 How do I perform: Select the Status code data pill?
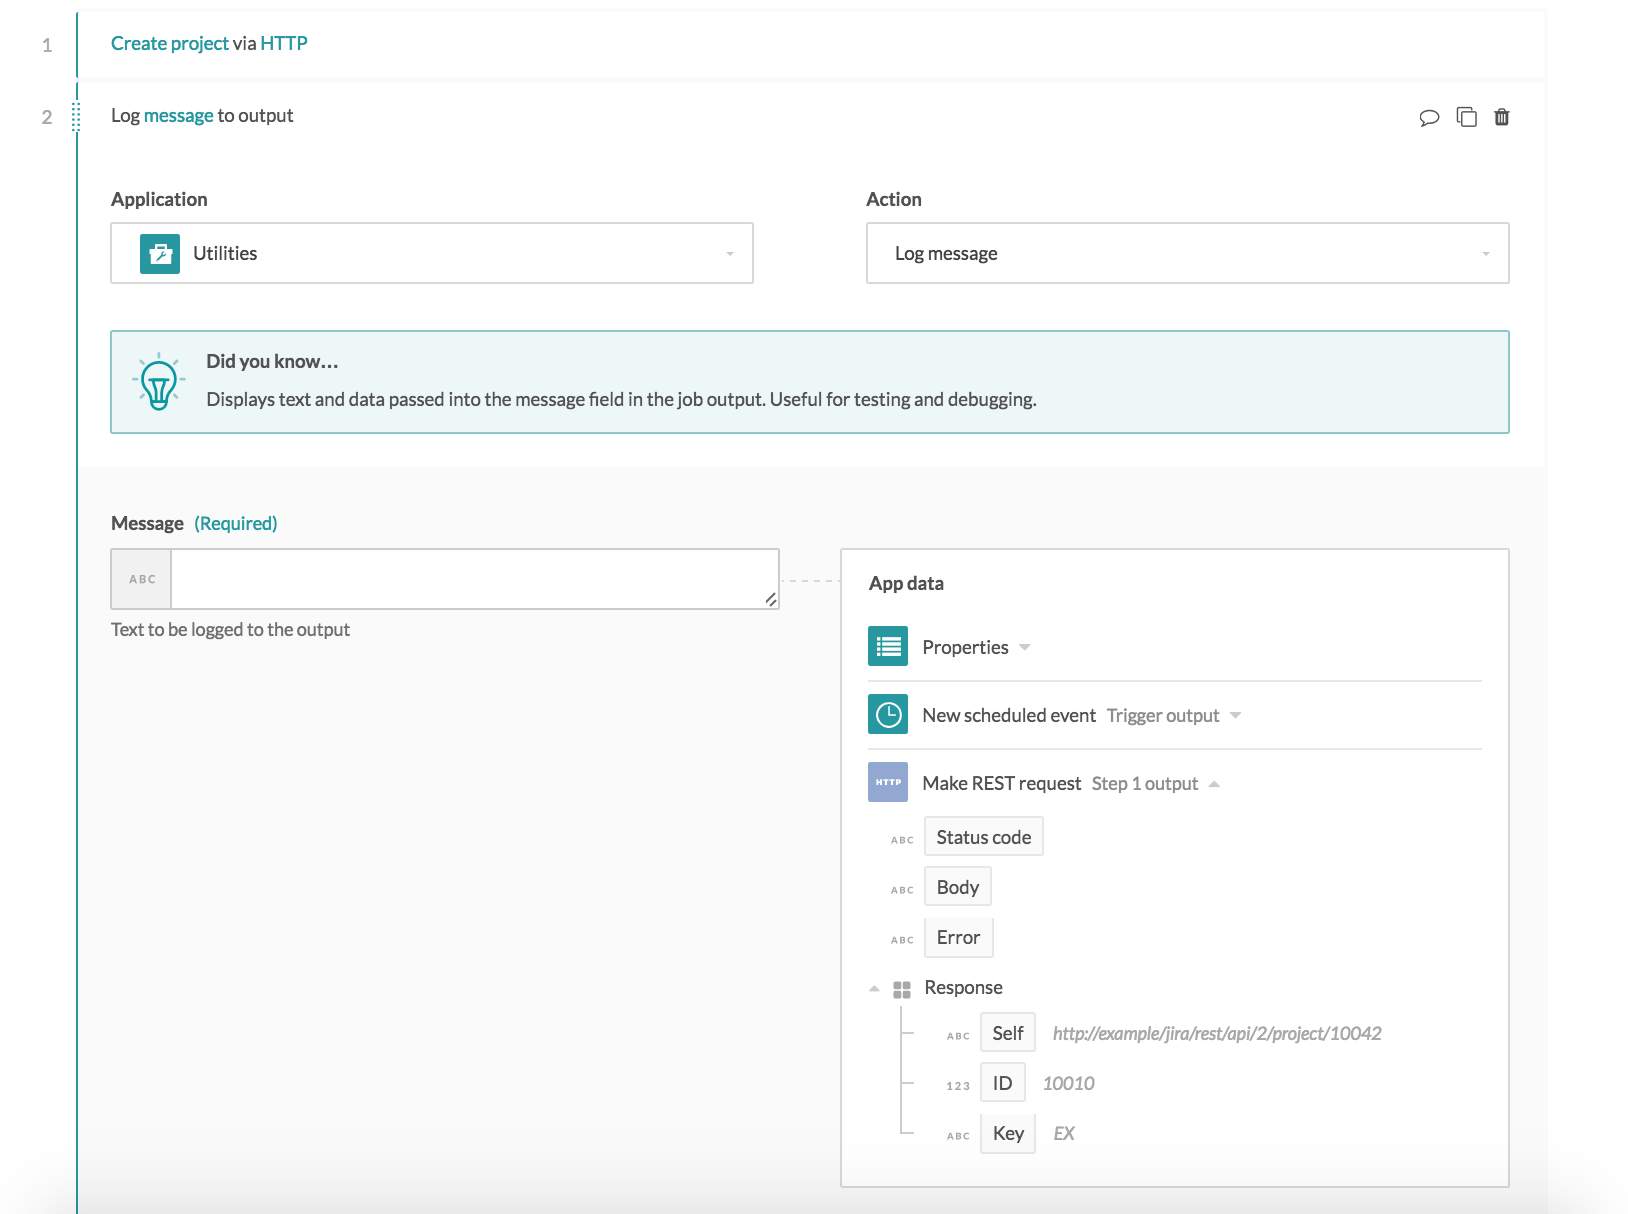pos(983,837)
